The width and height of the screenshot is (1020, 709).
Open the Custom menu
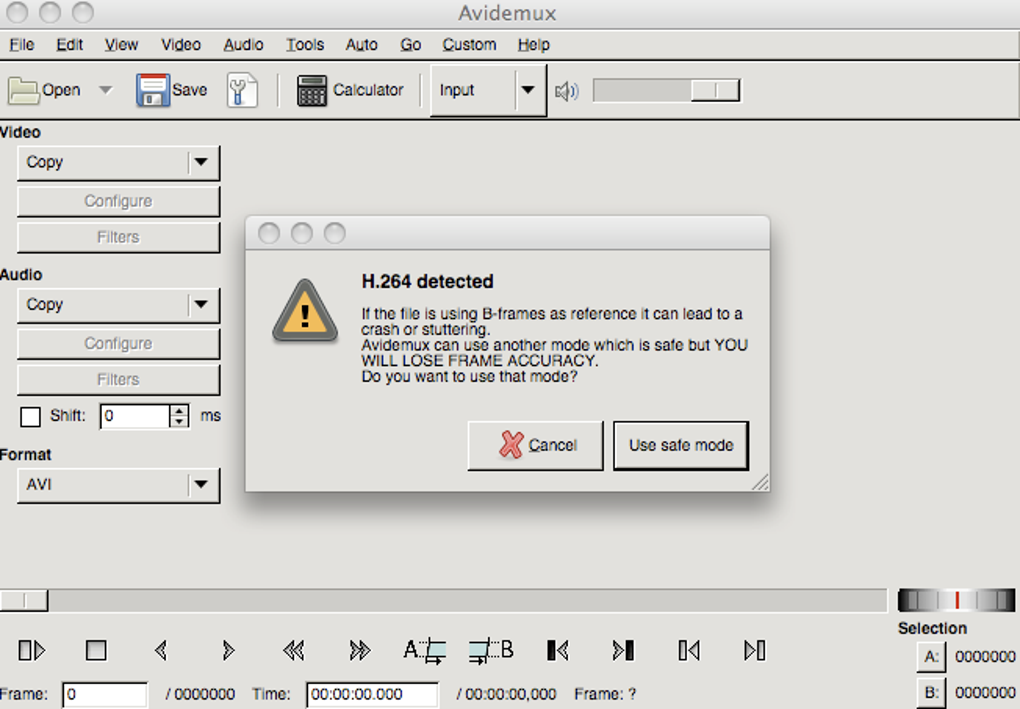[469, 45]
